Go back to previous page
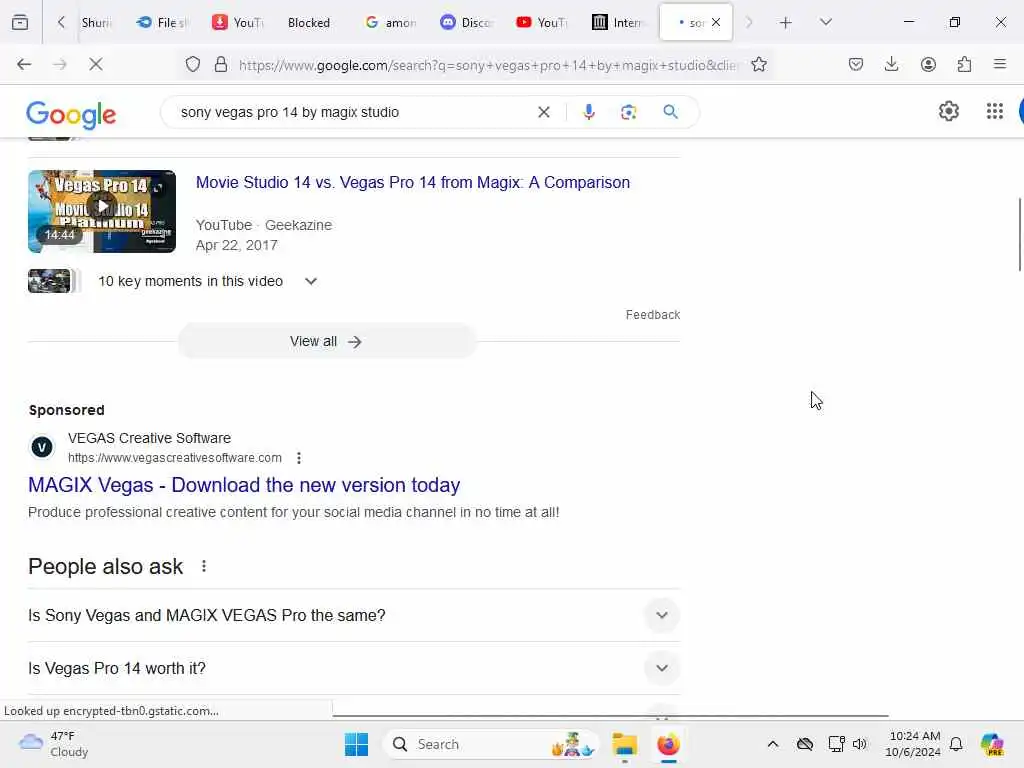 (24, 64)
